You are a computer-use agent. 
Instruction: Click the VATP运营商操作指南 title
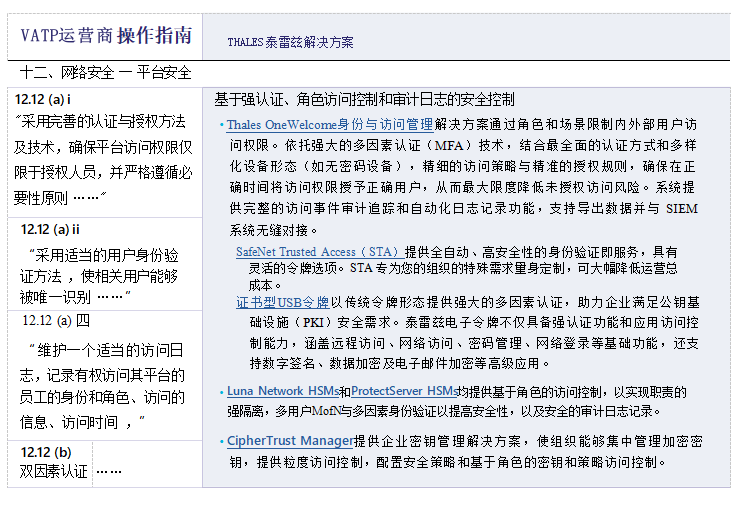tap(106, 35)
